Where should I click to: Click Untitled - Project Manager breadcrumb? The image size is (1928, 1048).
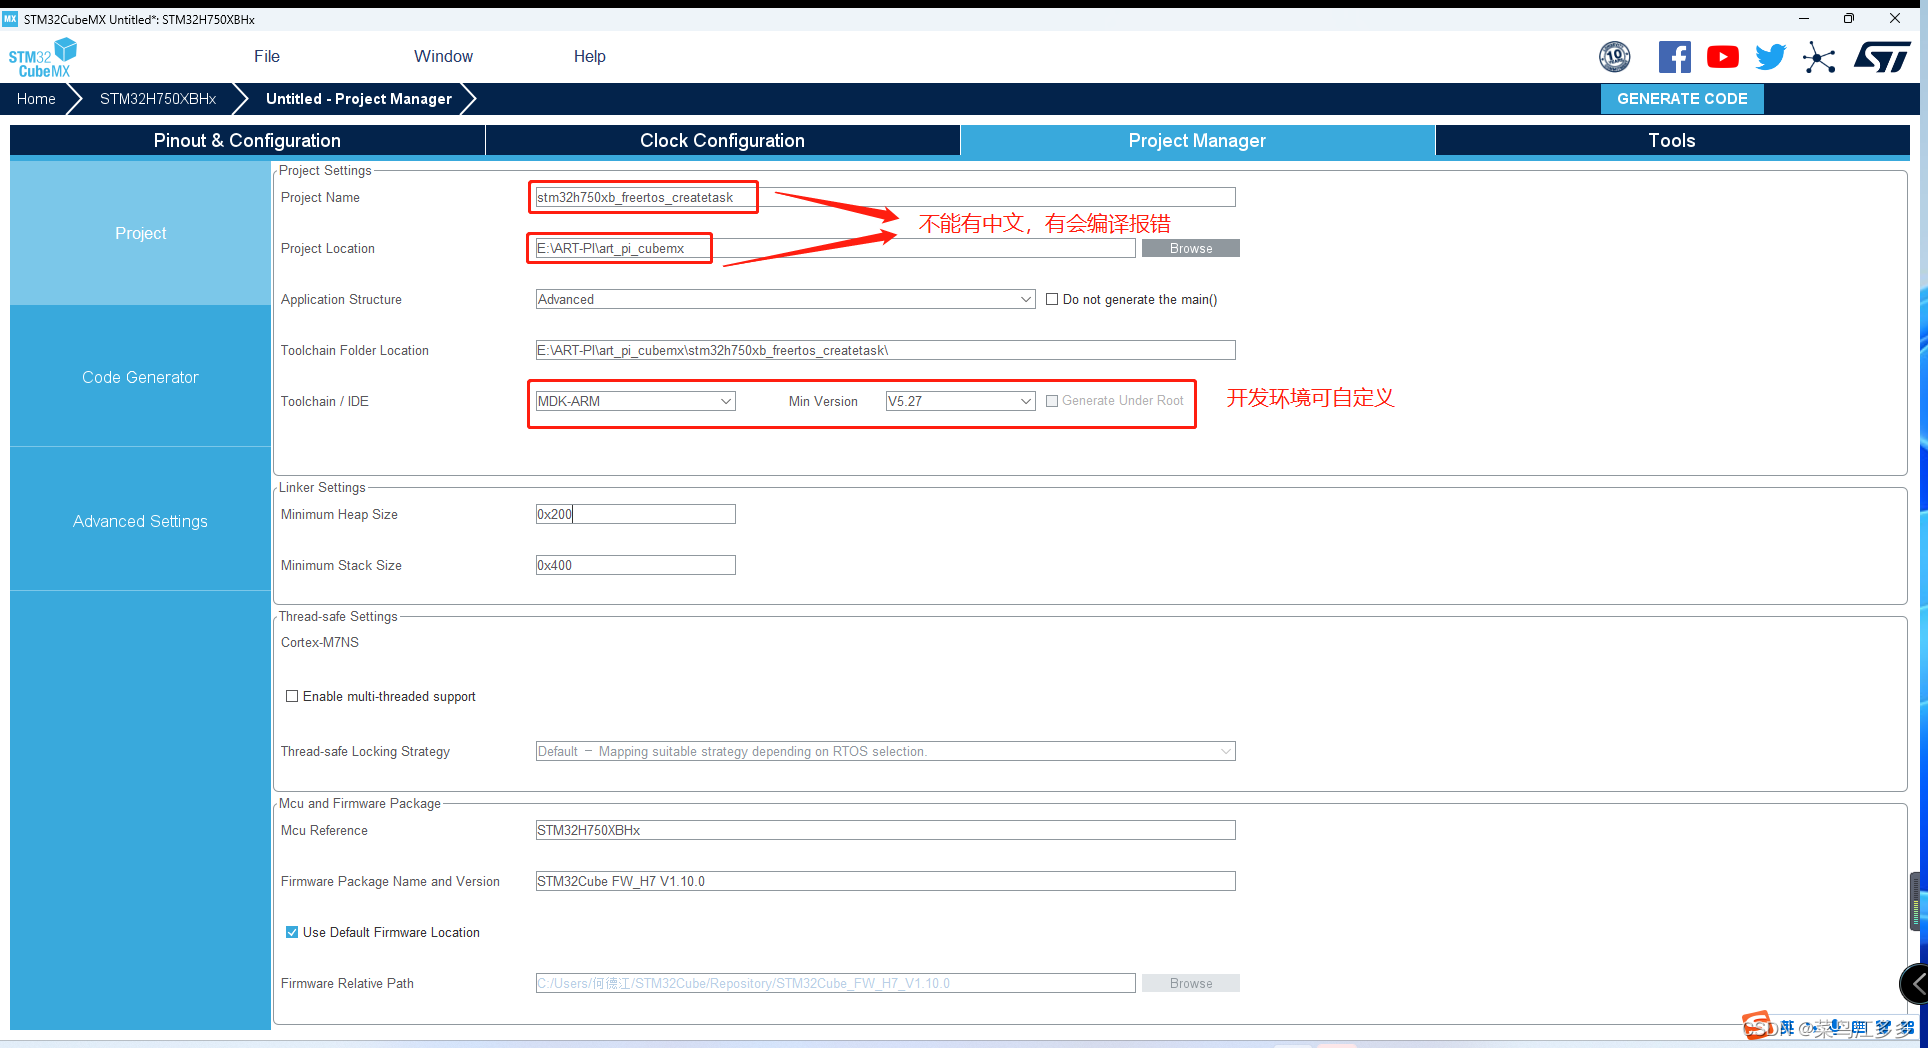tap(359, 98)
